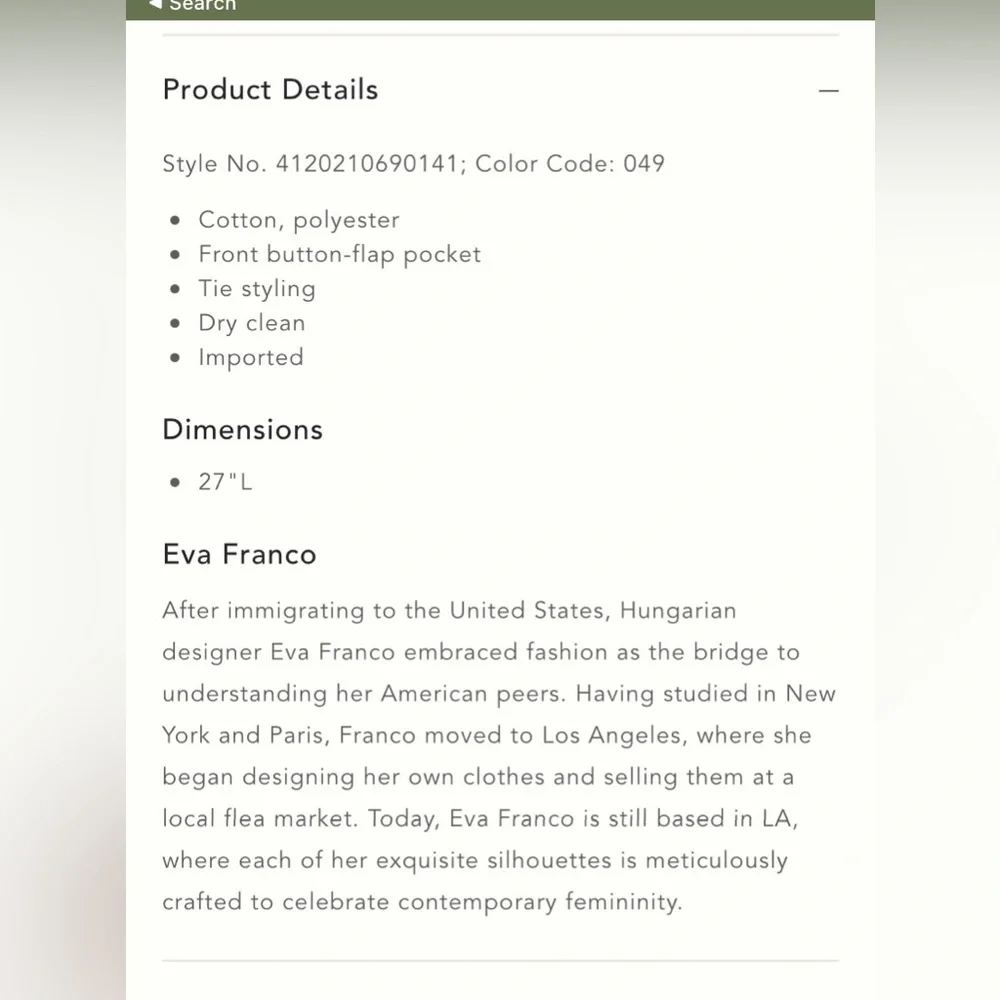
Task: Click the 27"L dimension entry
Action: 225,482
